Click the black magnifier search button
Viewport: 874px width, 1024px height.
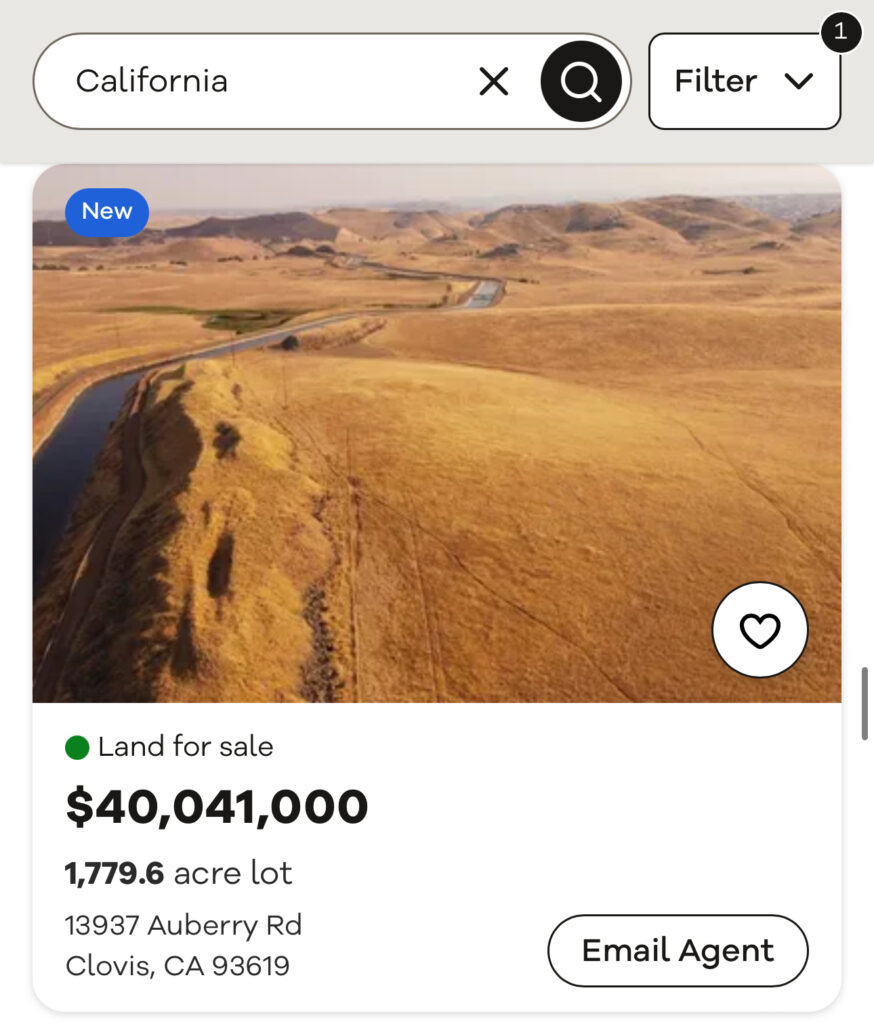coord(581,81)
